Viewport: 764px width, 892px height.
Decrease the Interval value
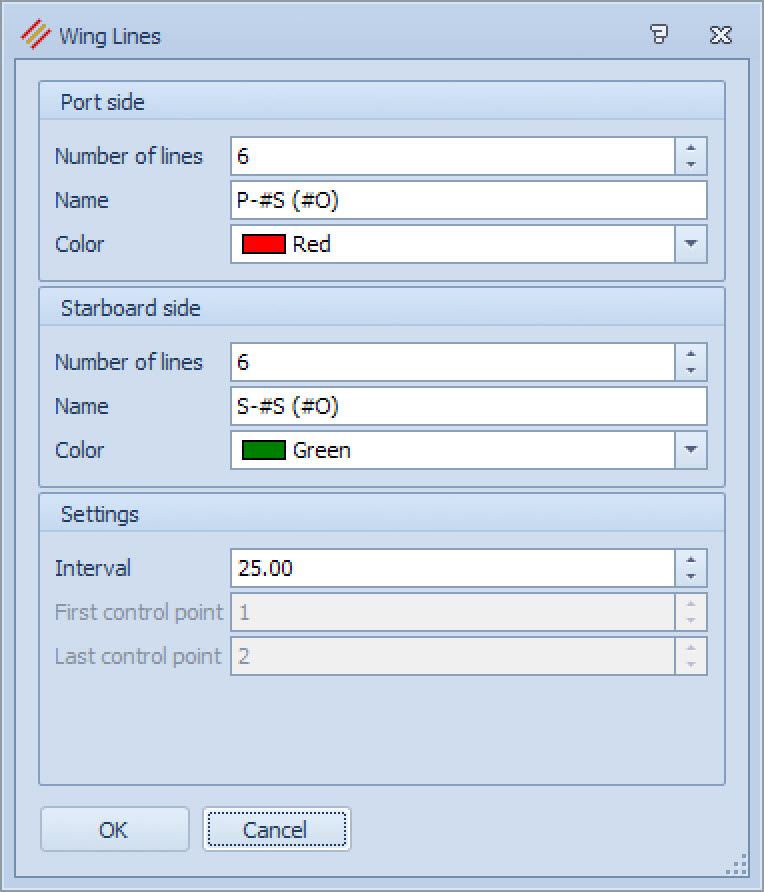(691, 577)
